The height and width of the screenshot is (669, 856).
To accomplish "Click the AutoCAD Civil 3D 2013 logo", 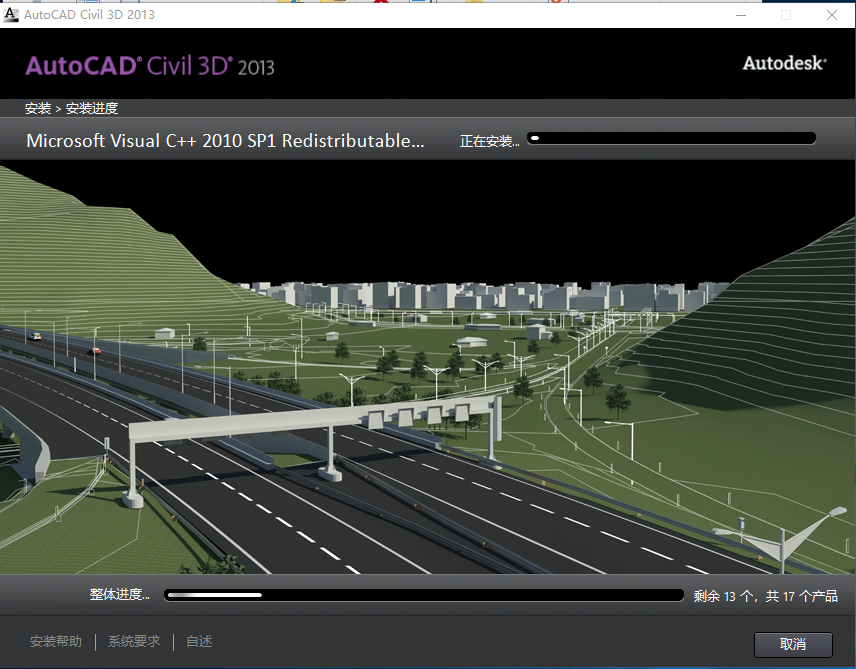I will 150,66.
